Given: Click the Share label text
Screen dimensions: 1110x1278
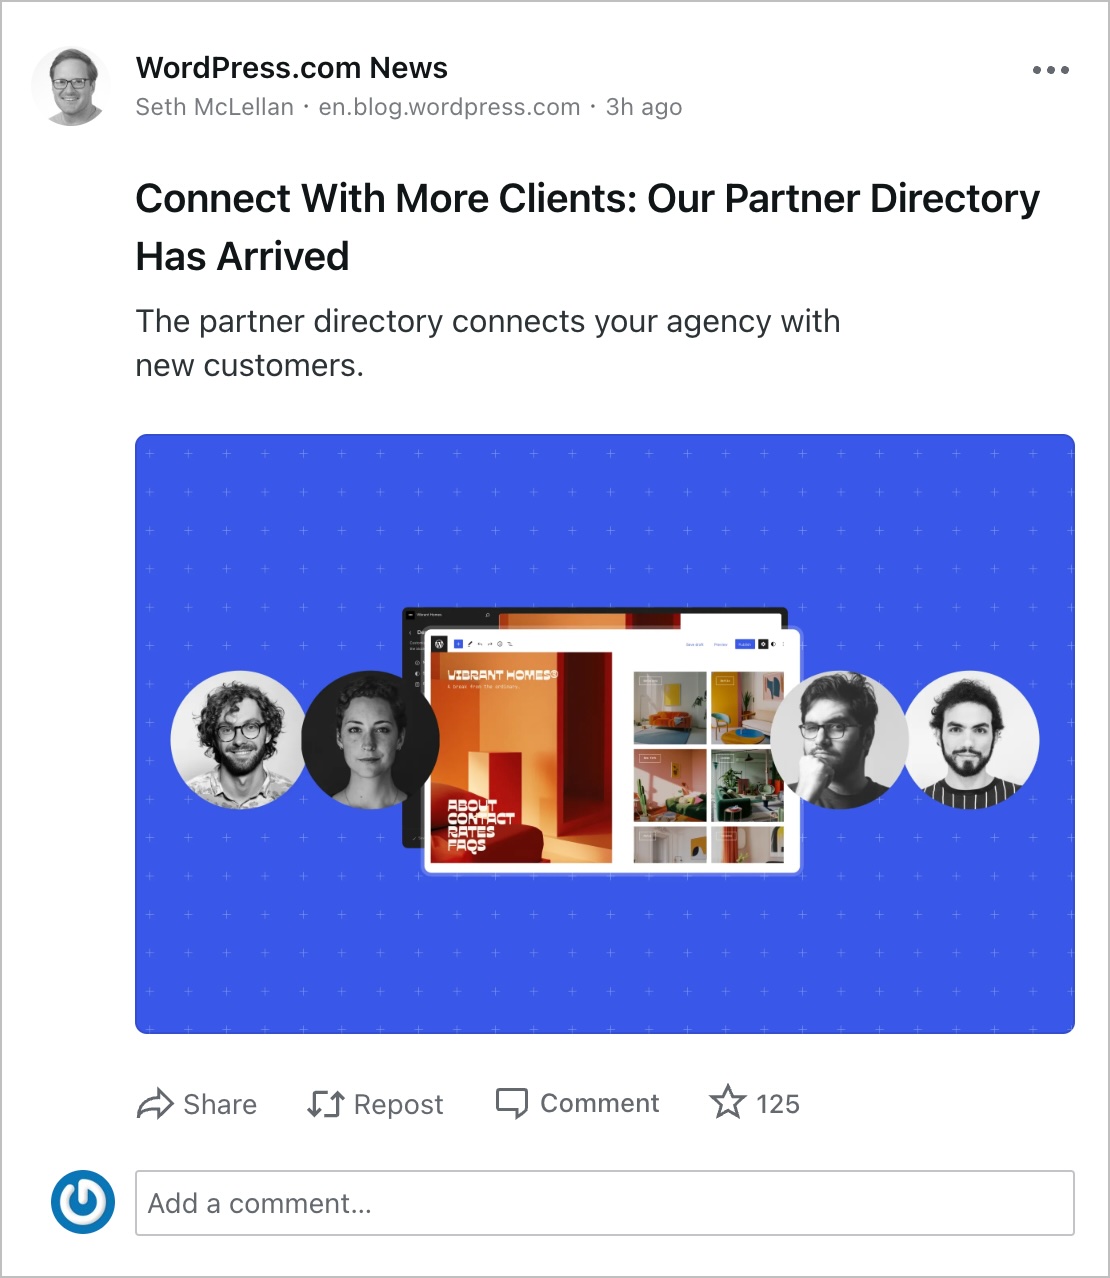Looking at the screenshot, I should [220, 1104].
